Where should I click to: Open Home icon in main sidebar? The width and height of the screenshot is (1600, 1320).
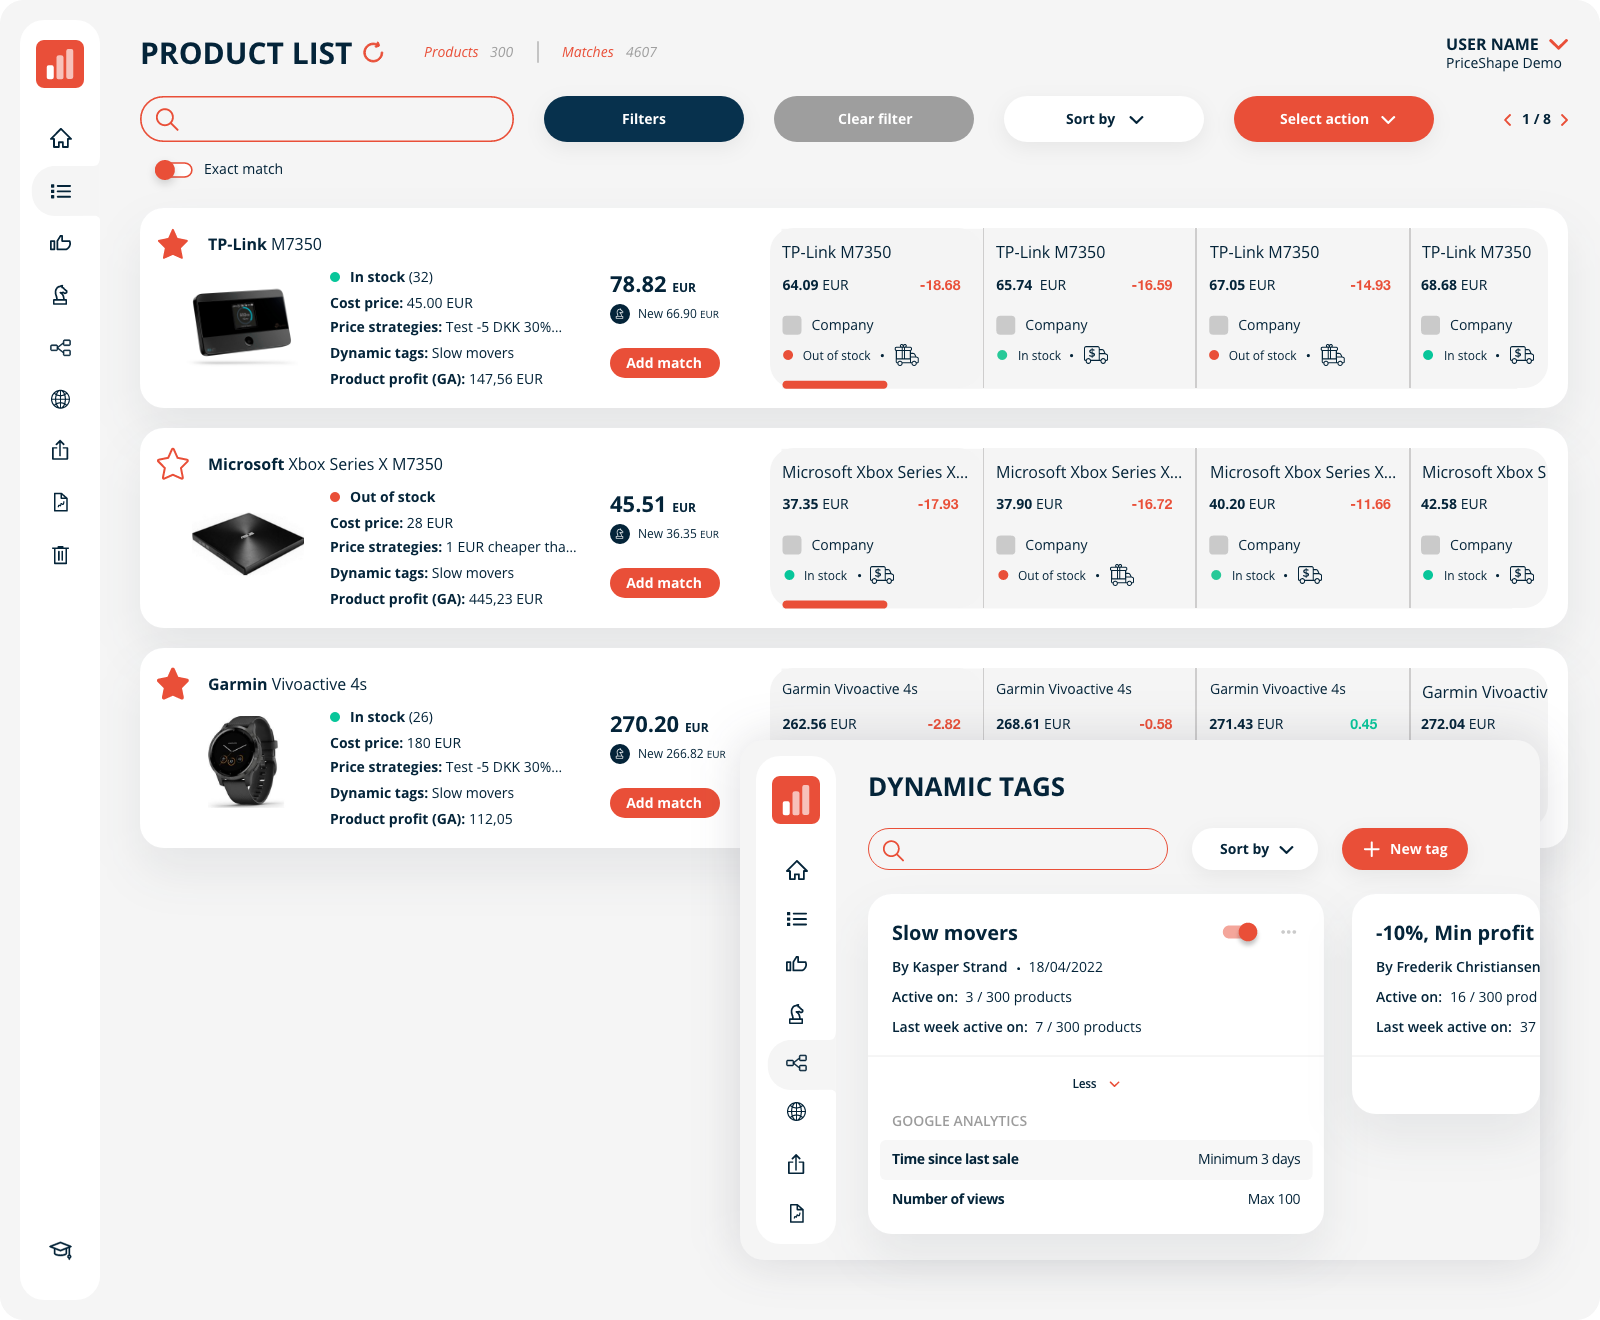(x=61, y=138)
